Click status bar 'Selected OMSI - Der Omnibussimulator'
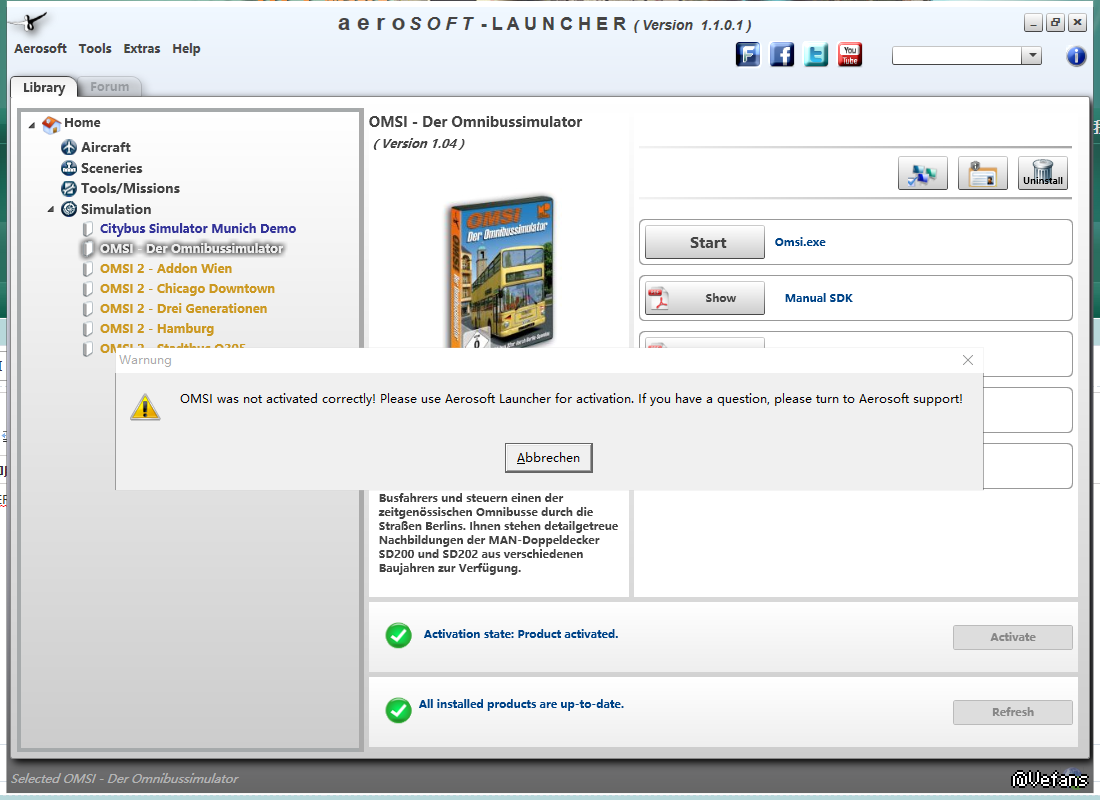Screen dimensions: 1100x800 coord(125,779)
